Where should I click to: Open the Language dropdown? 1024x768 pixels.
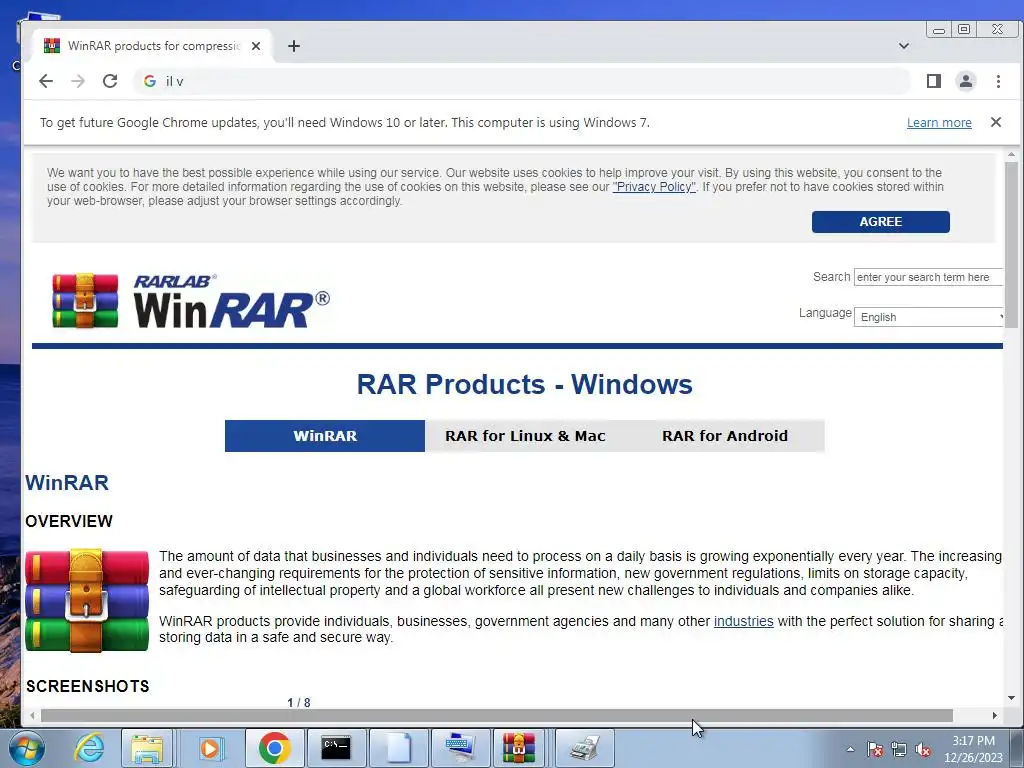(928, 317)
